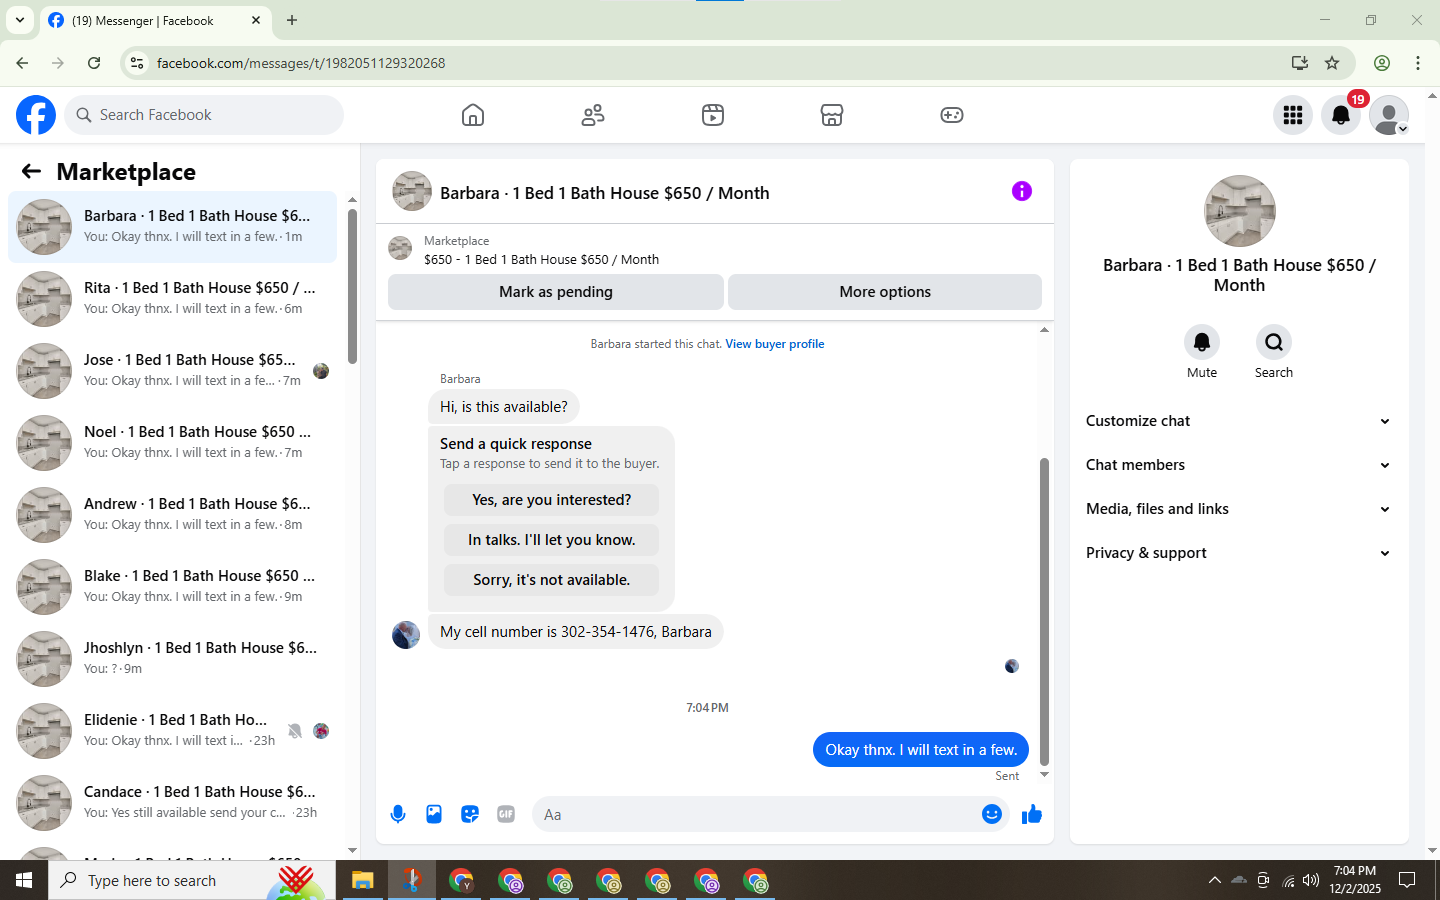1440x900 pixels.
Task: Open Windows system tray hidden icons chevron
Action: (1214, 880)
